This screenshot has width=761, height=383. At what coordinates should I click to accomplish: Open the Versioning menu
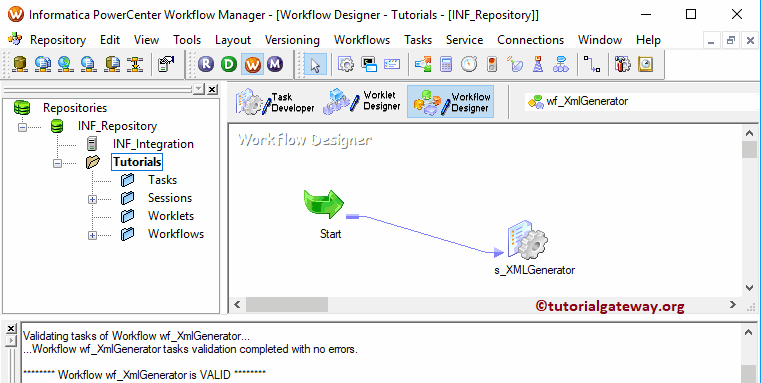coord(292,40)
